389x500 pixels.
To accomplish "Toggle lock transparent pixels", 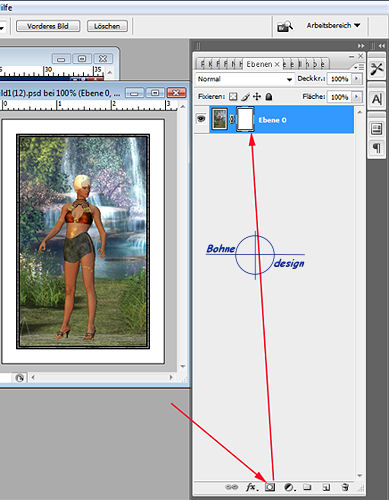I will (x=233, y=97).
